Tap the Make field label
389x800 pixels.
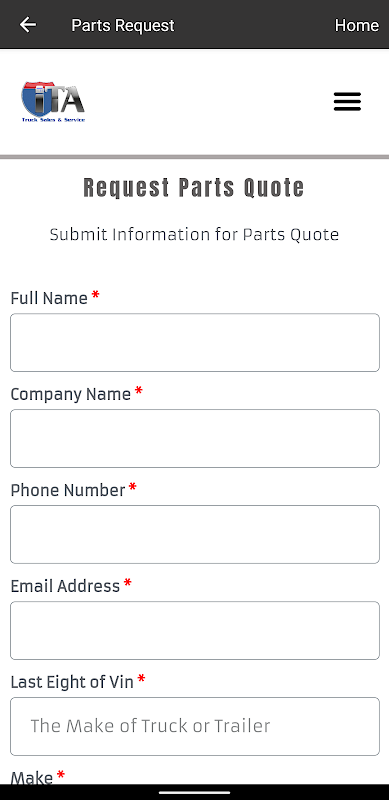coord(32,778)
